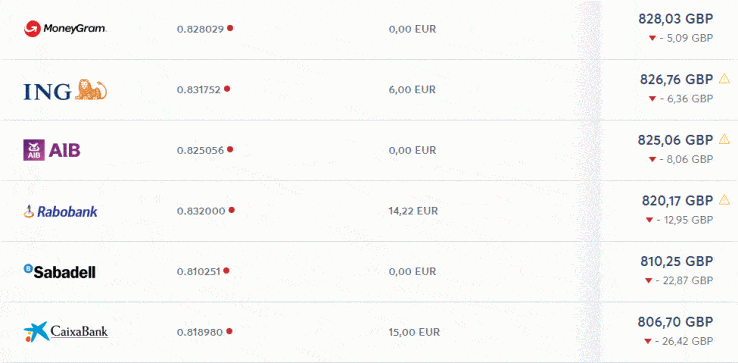This screenshot has width=738, height=363.
Task: Click the 15,00 EUR CaixaBank fee
Action: 414,332
